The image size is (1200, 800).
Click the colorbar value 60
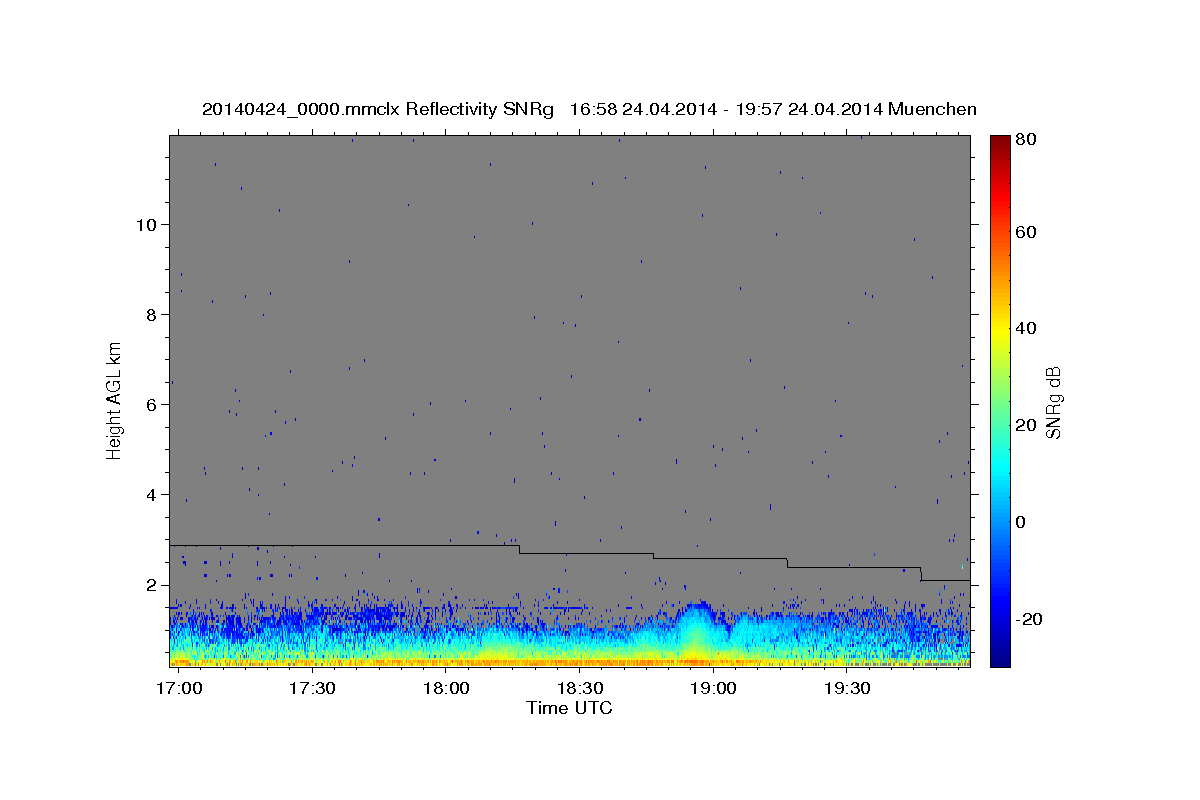pyautogui.click(x=1025, y=232)
